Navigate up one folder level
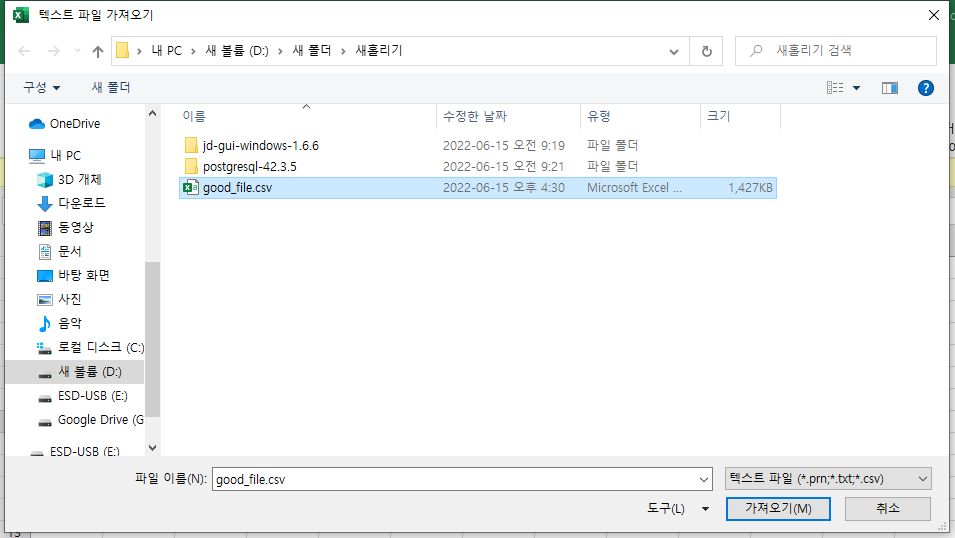Screen dimensions: 955x538 click(x=97, y=52)
